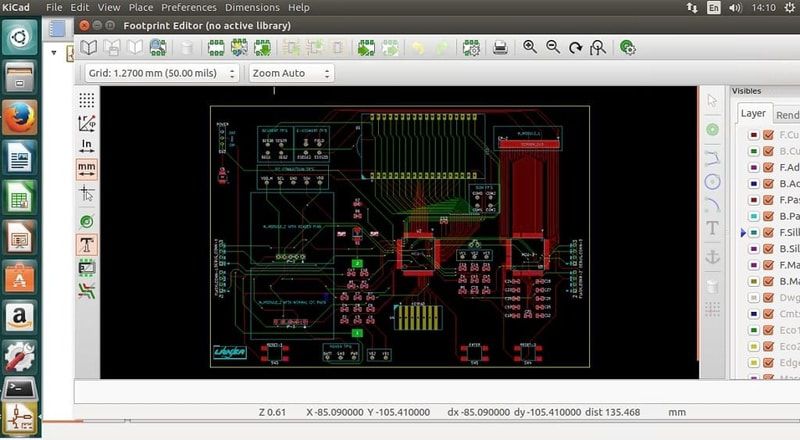Viewport: 800px width, 440px height.
Task: Switch units to millimeters
Action: click(x=87, y=169)
